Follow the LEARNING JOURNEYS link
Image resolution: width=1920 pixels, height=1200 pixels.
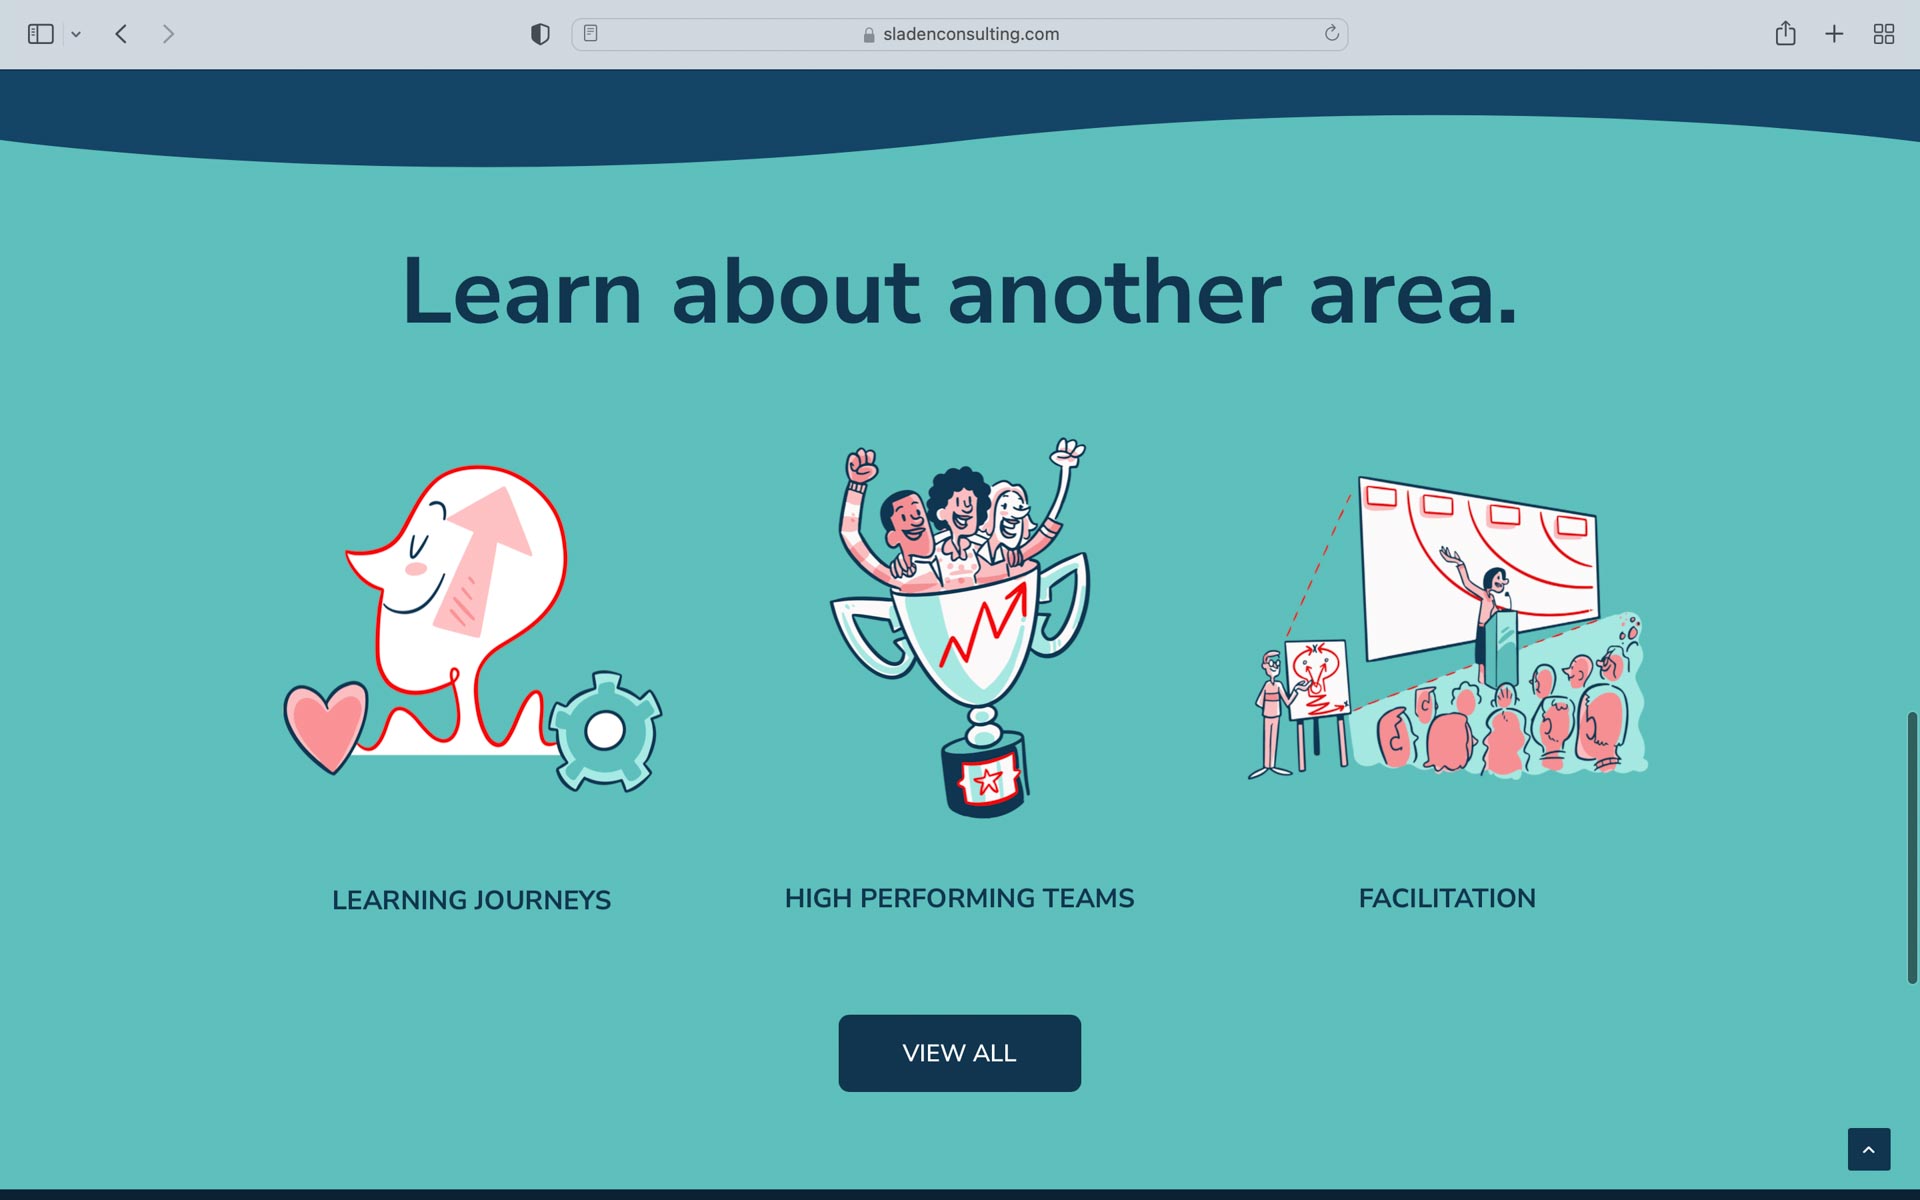(471, 900)
